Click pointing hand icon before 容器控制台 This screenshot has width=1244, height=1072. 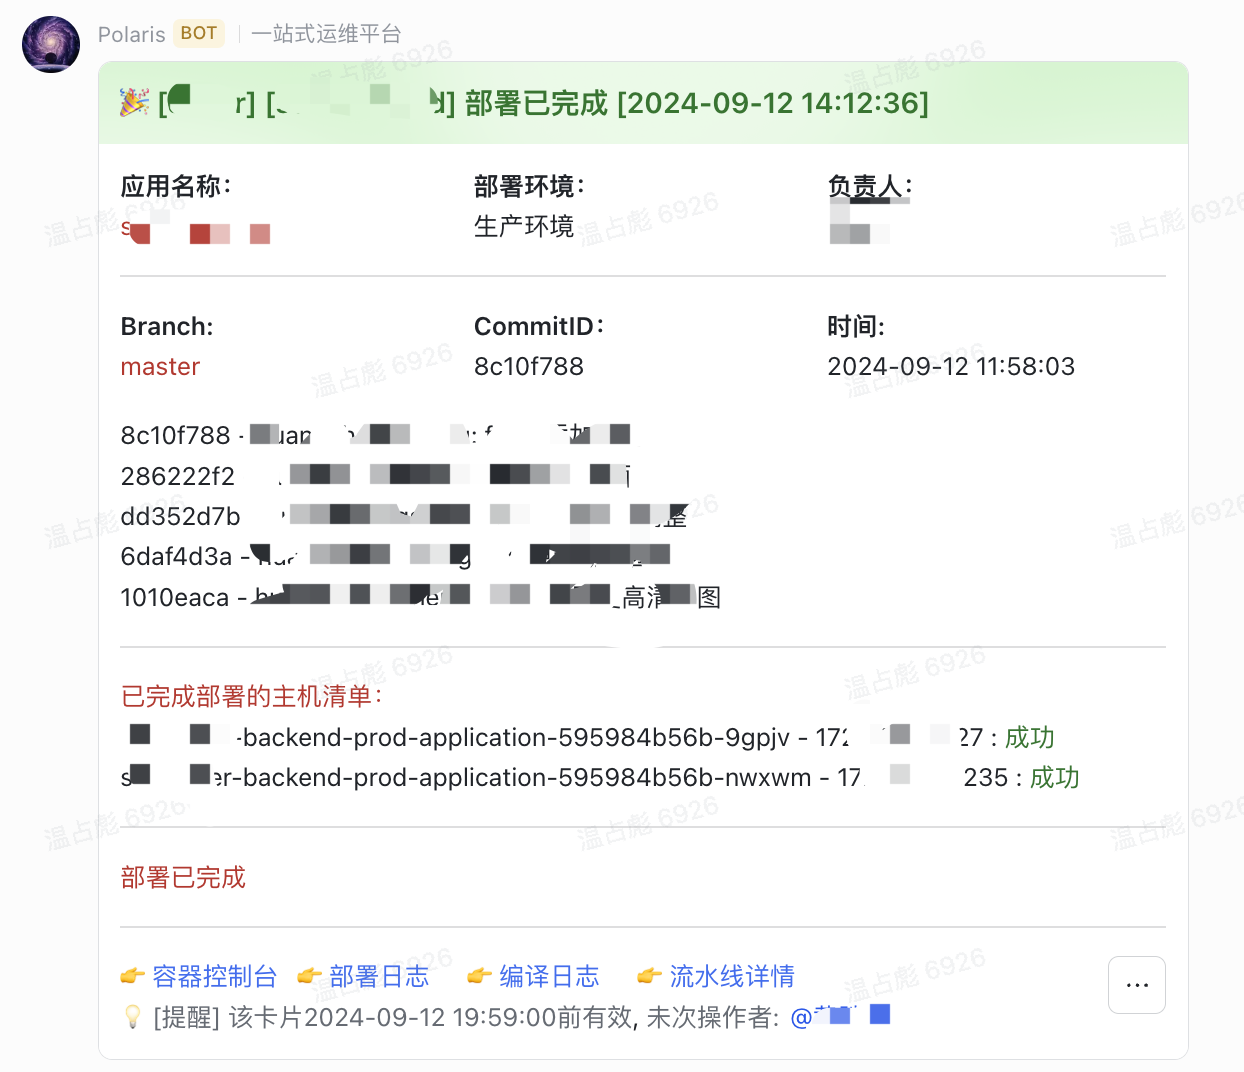(132, 976)
